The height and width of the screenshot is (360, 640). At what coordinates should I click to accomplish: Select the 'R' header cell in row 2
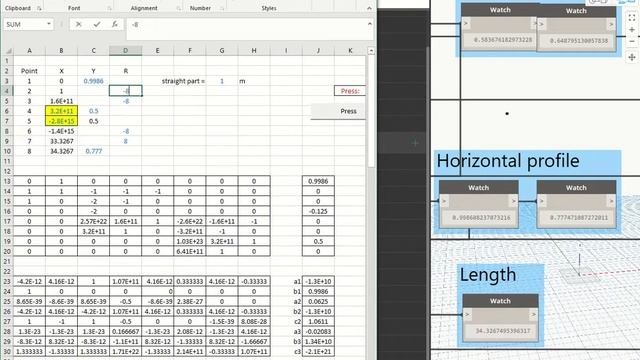coord(125,71)
